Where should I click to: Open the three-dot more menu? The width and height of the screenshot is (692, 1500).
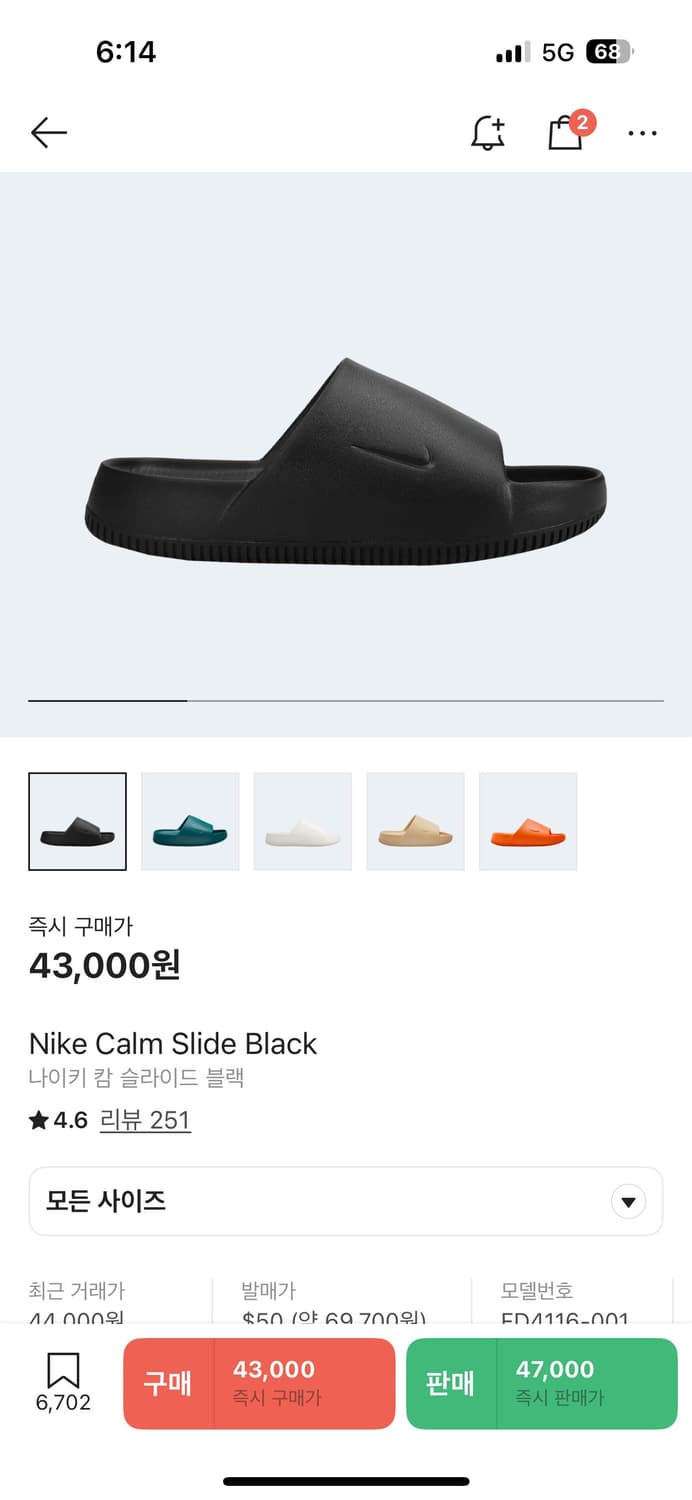pos(642,132)
